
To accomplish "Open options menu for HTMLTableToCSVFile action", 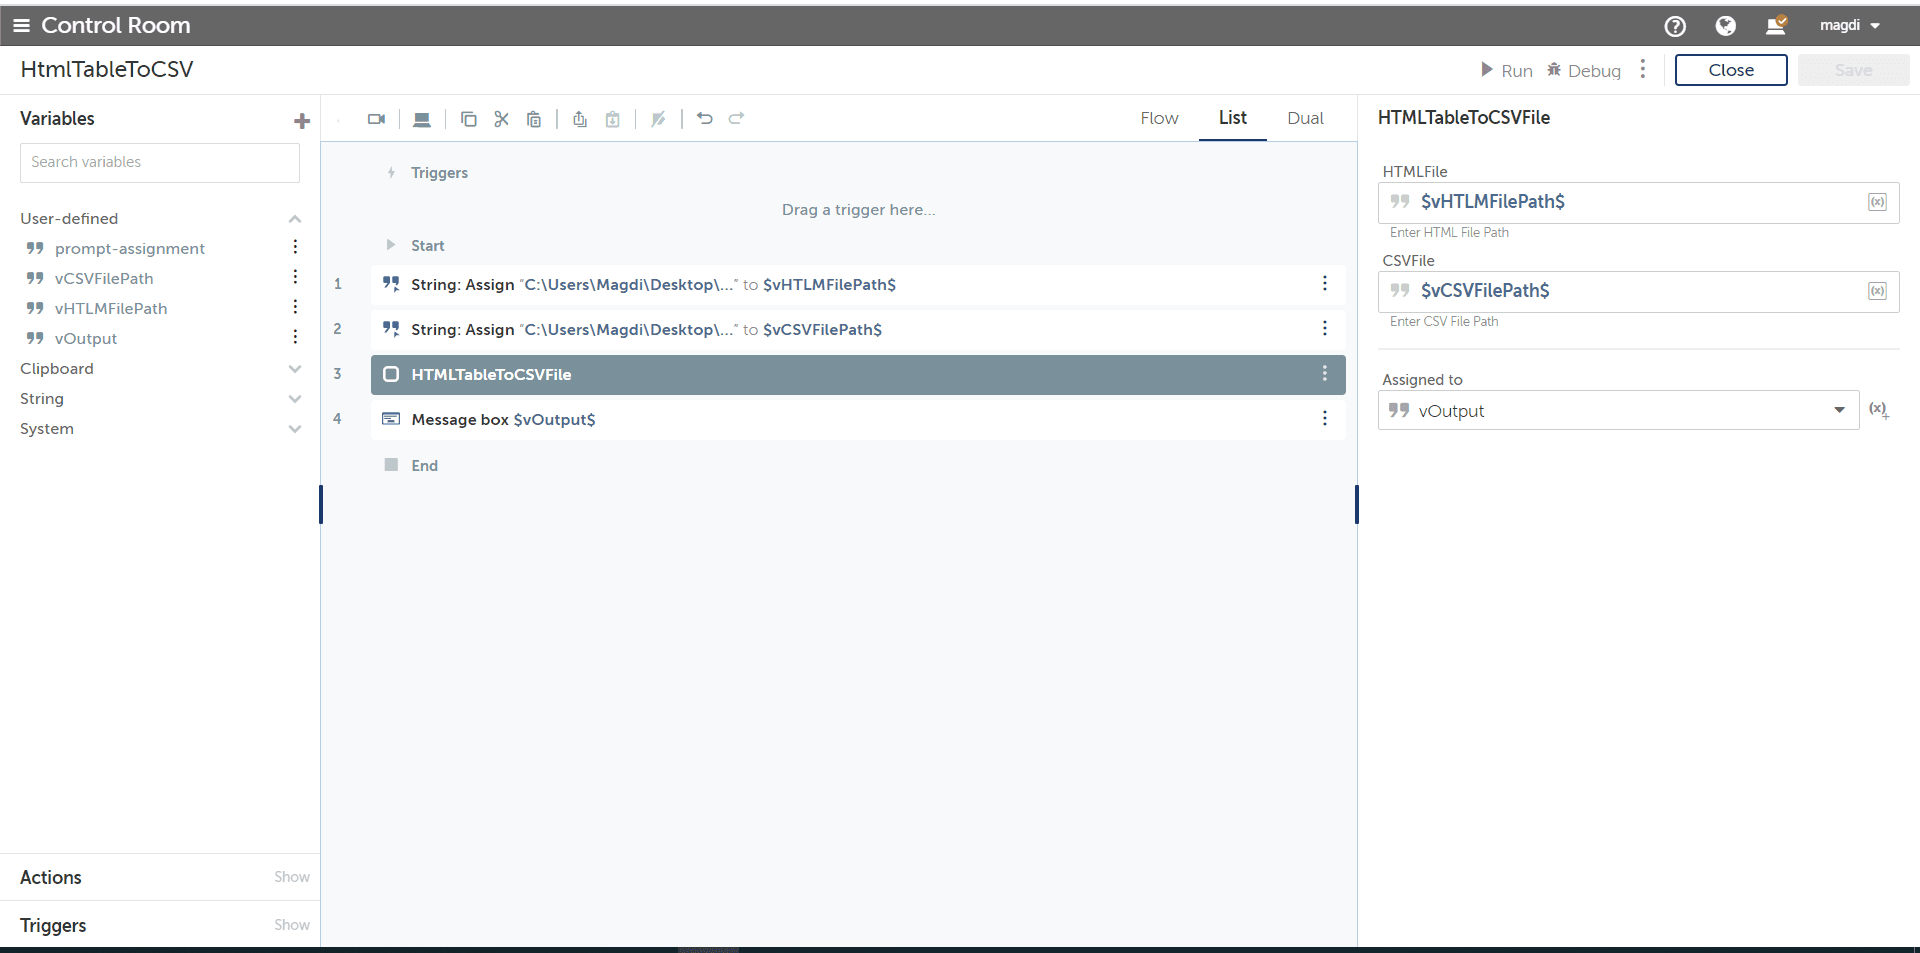I will 1325,374.
